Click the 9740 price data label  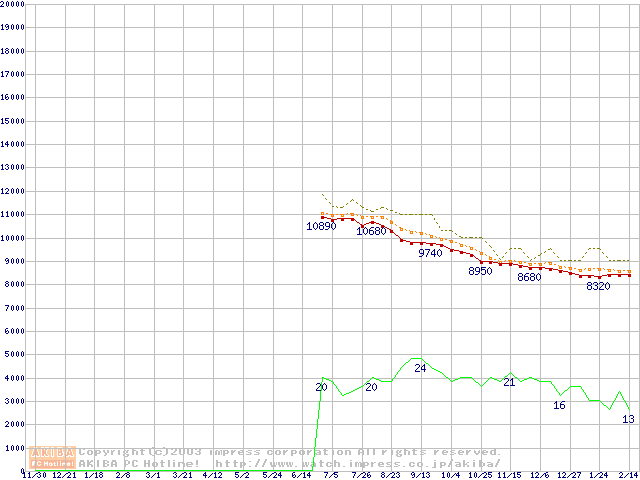coord(430,254)
